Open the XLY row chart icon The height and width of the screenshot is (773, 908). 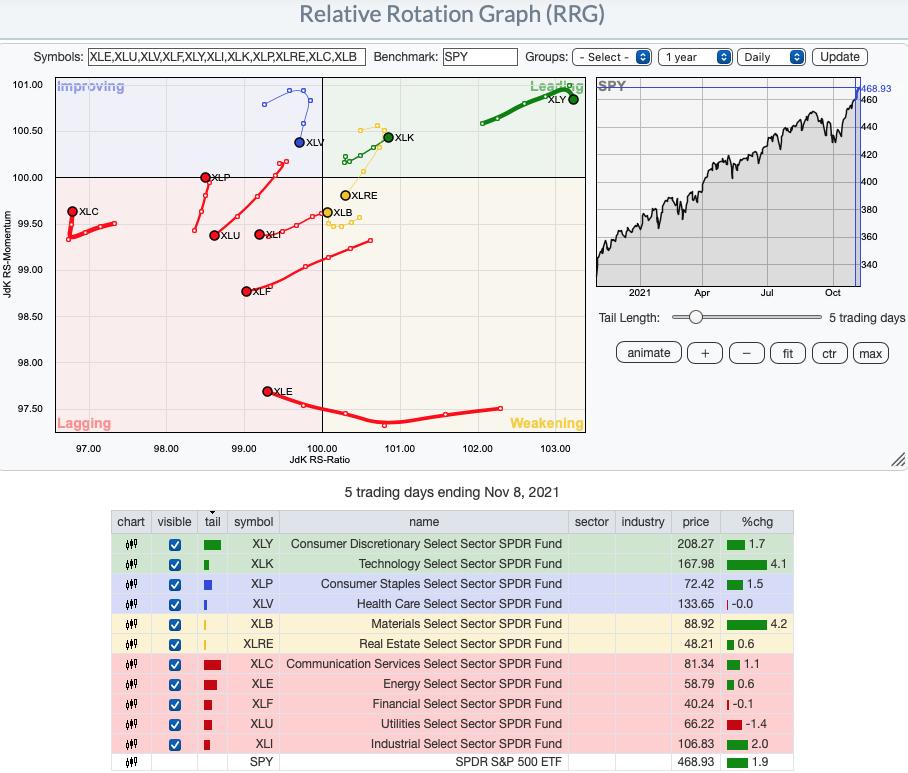click(131, 544)
